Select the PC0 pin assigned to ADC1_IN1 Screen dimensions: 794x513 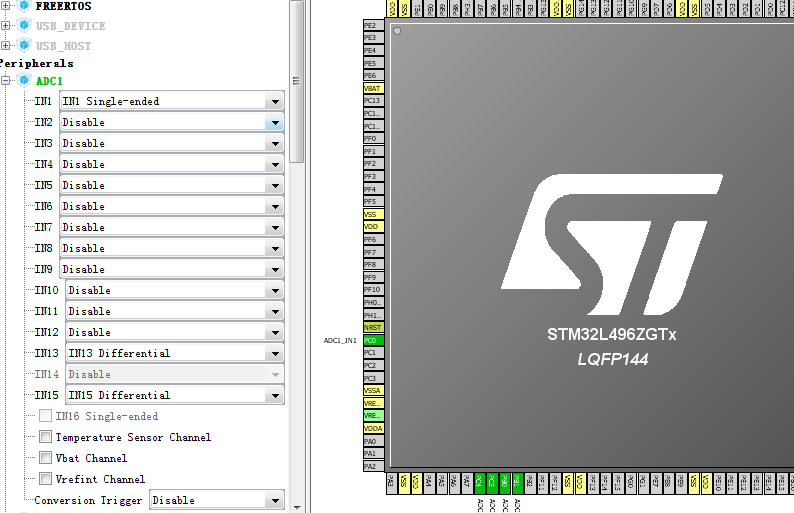point(373,340)
